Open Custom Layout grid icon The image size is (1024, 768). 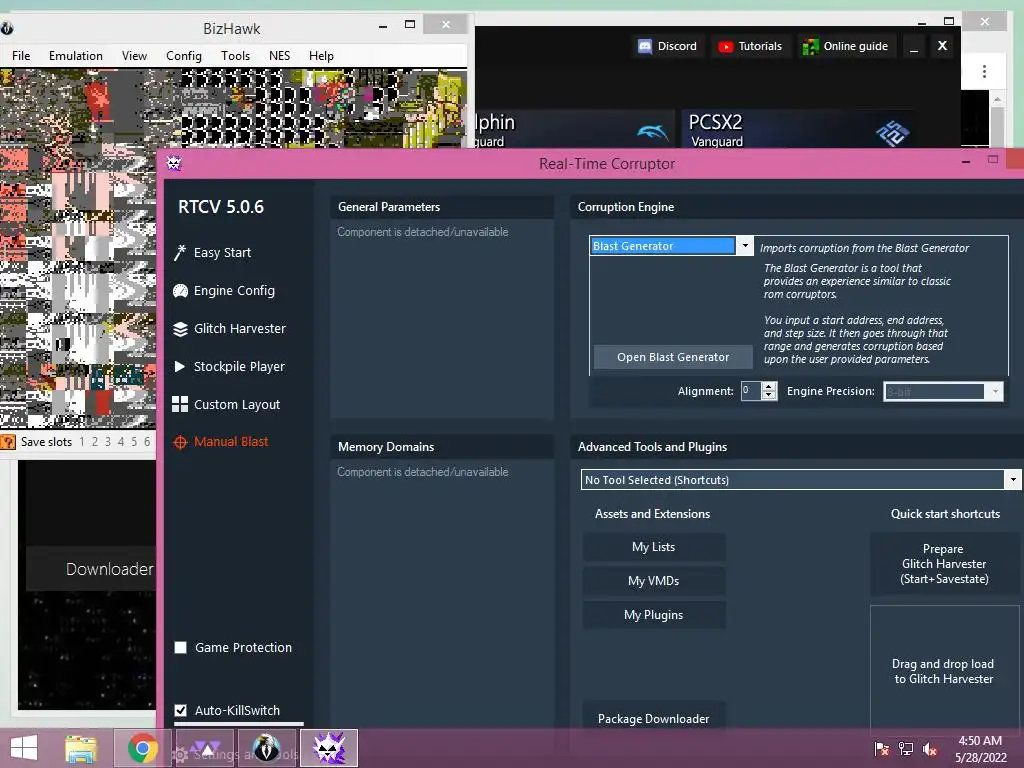point(180,405)
